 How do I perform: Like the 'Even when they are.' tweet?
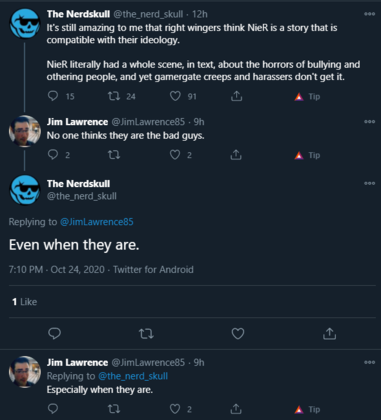(x=238, y=333)
